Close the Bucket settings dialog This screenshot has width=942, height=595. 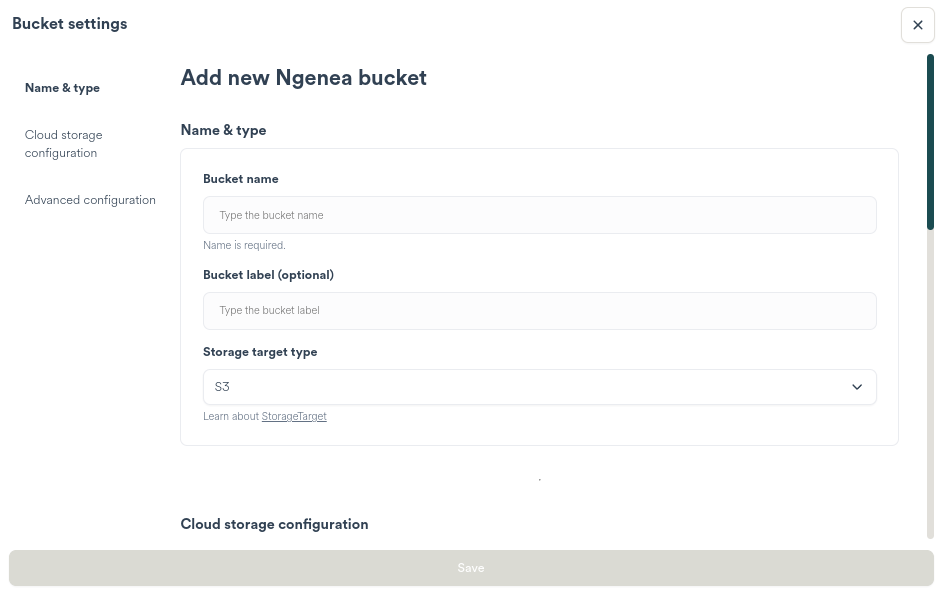pyautogui.click(x=917, y=25)
